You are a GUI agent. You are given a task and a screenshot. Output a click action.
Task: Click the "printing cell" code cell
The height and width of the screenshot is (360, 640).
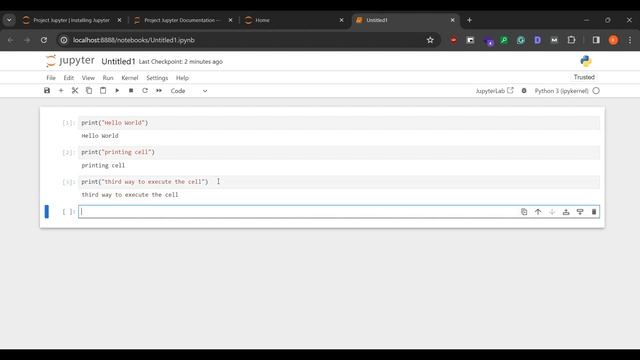(339, 152)
